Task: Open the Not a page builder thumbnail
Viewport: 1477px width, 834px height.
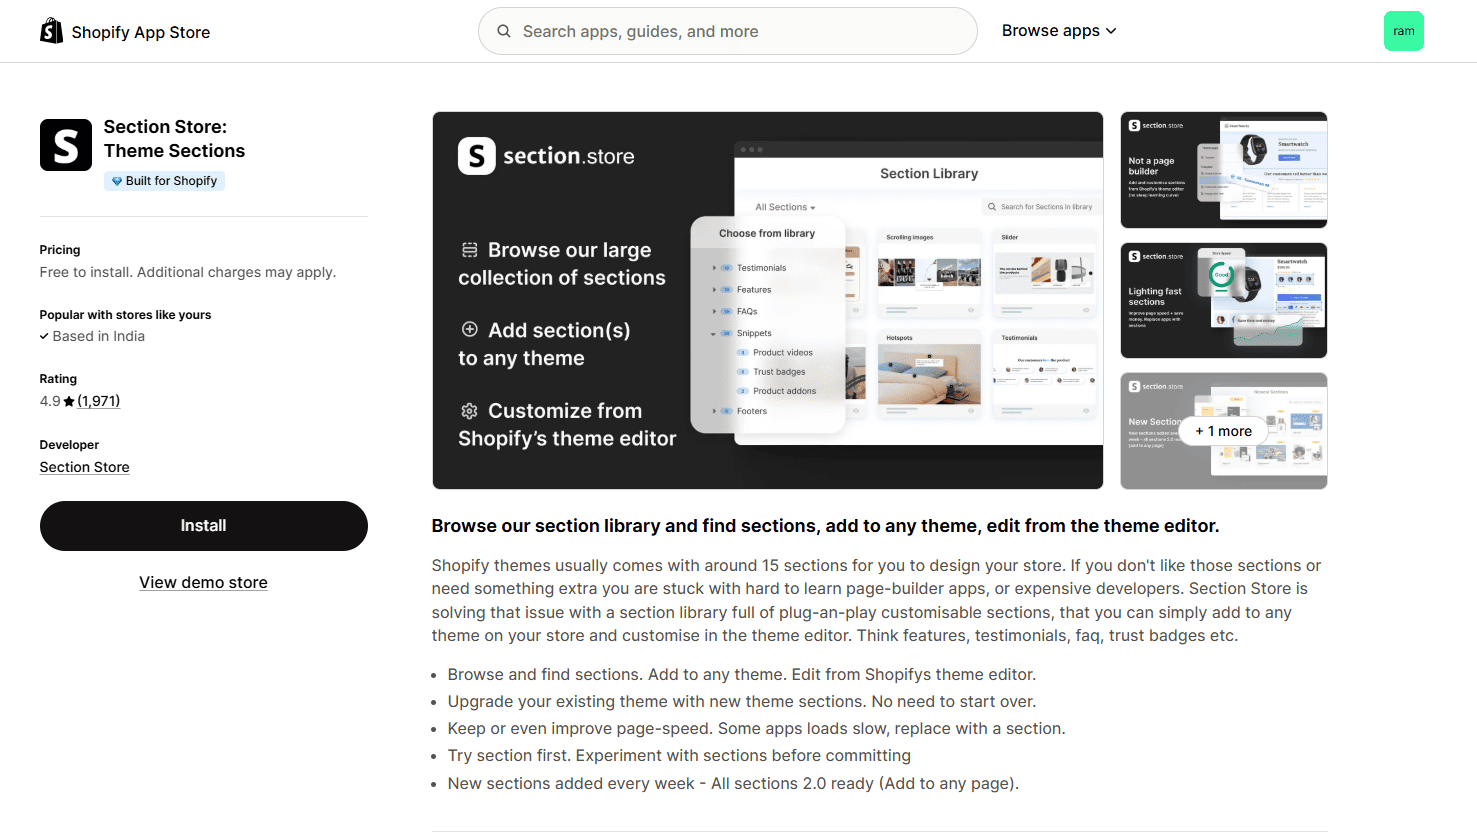Action: coord(1224,170)
